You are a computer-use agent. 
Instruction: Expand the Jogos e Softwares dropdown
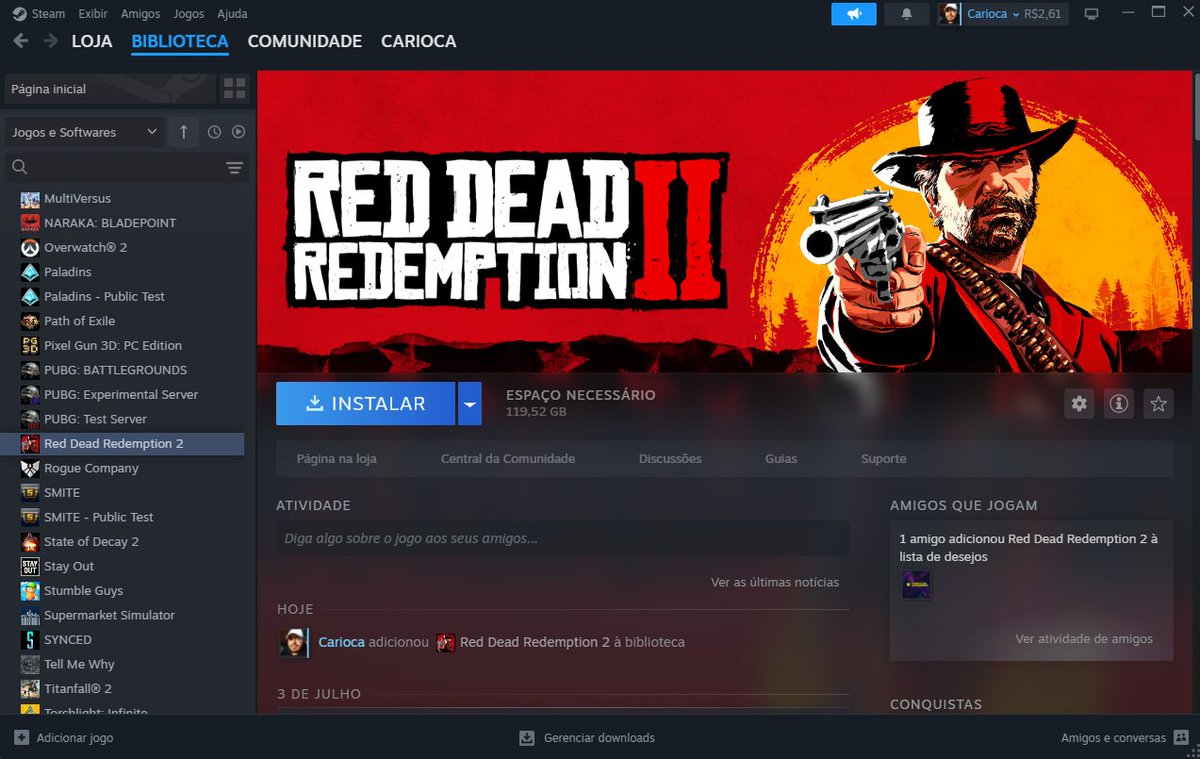(84, 131)
